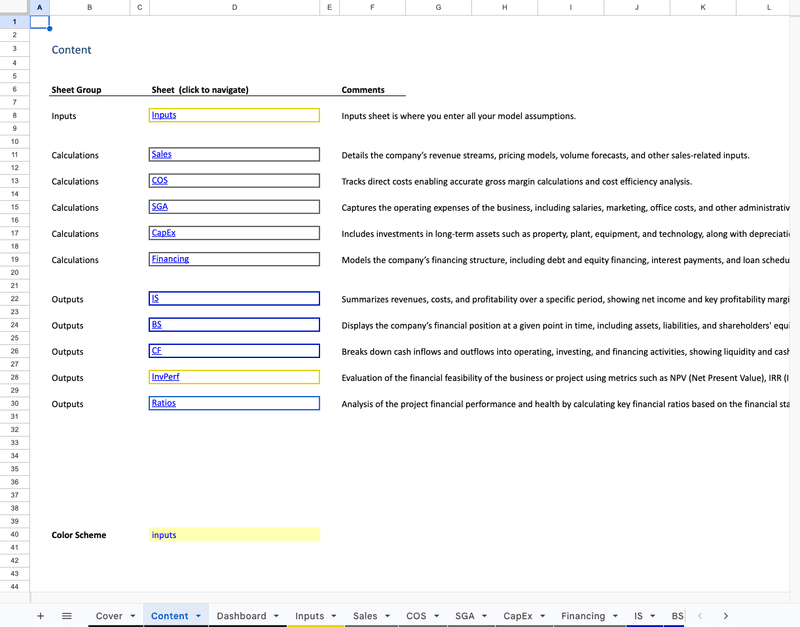
Task: Open the Financing tab dropdown arrow
Action: (x=614, y=616)
